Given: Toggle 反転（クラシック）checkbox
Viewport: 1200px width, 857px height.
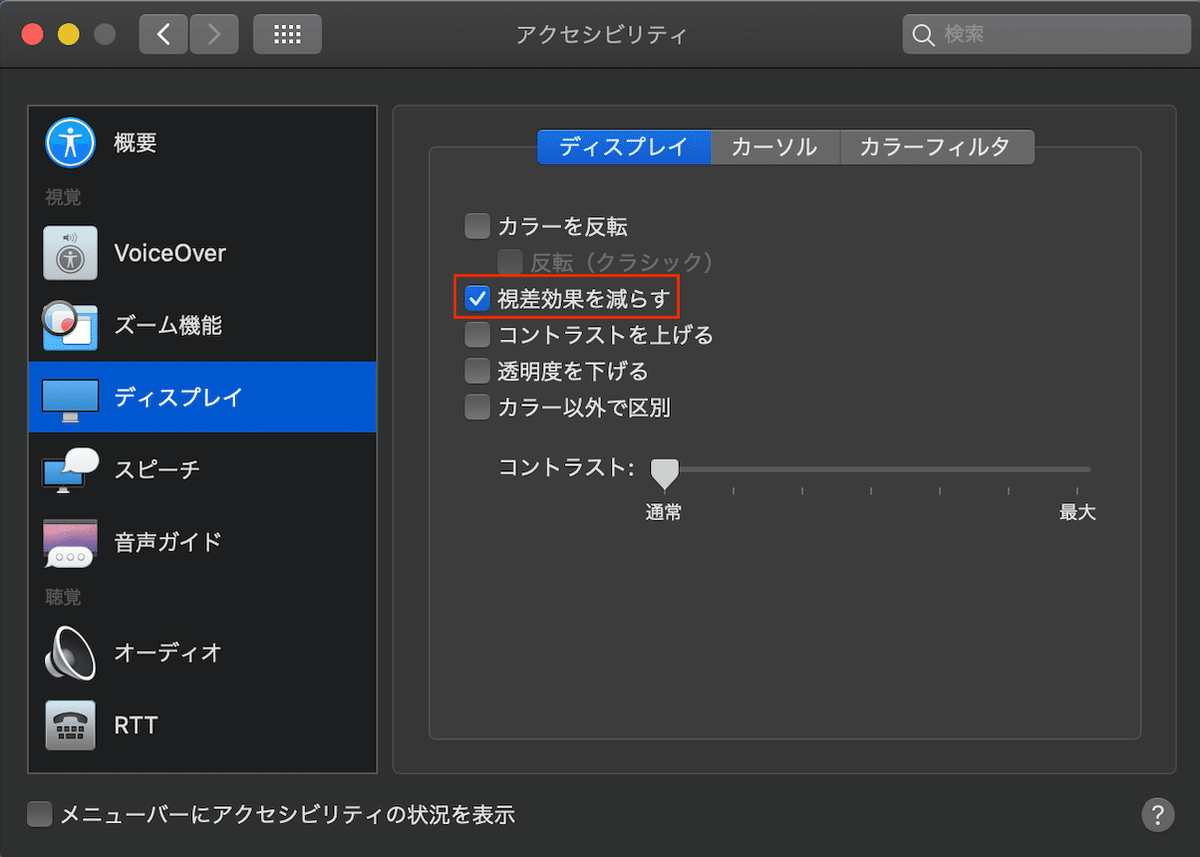Looking at the screenshot, I should 510,262.
